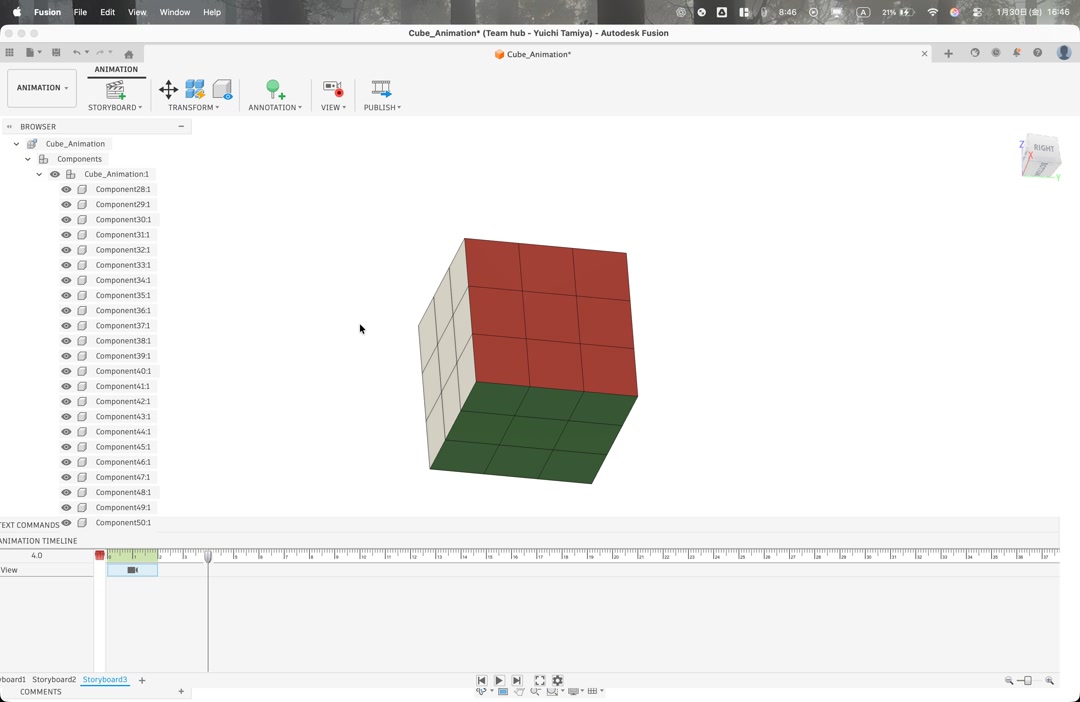Image resolution: width=1080 pixels, height=702 pixels.
Task: Expand the ANNOTATION dropdown menu
Action: pos(275,107)
